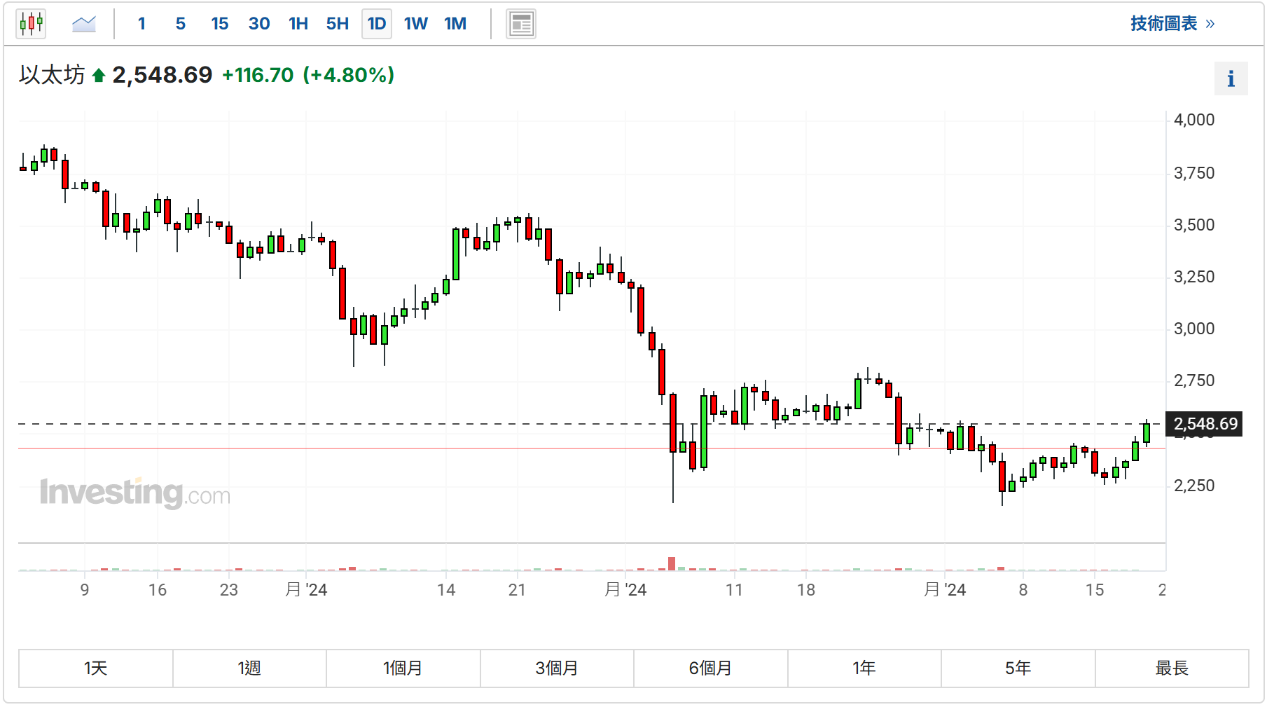Select the candlestick chart type icon
The width and height of the screenshot is (1267, 707).
(x=31, y=23)
